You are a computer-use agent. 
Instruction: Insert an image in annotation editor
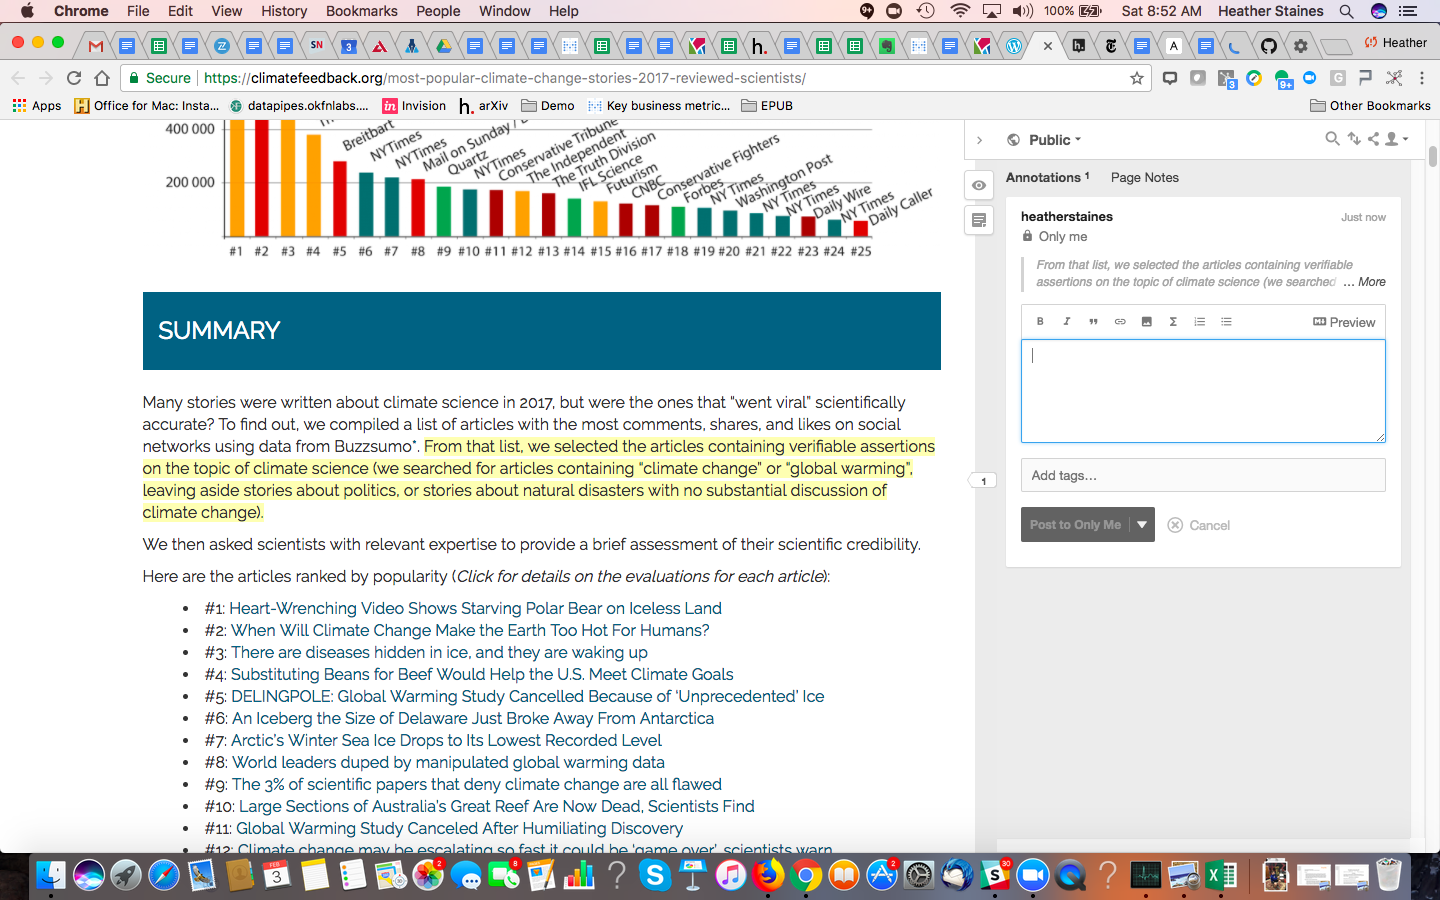[1146, 322]
